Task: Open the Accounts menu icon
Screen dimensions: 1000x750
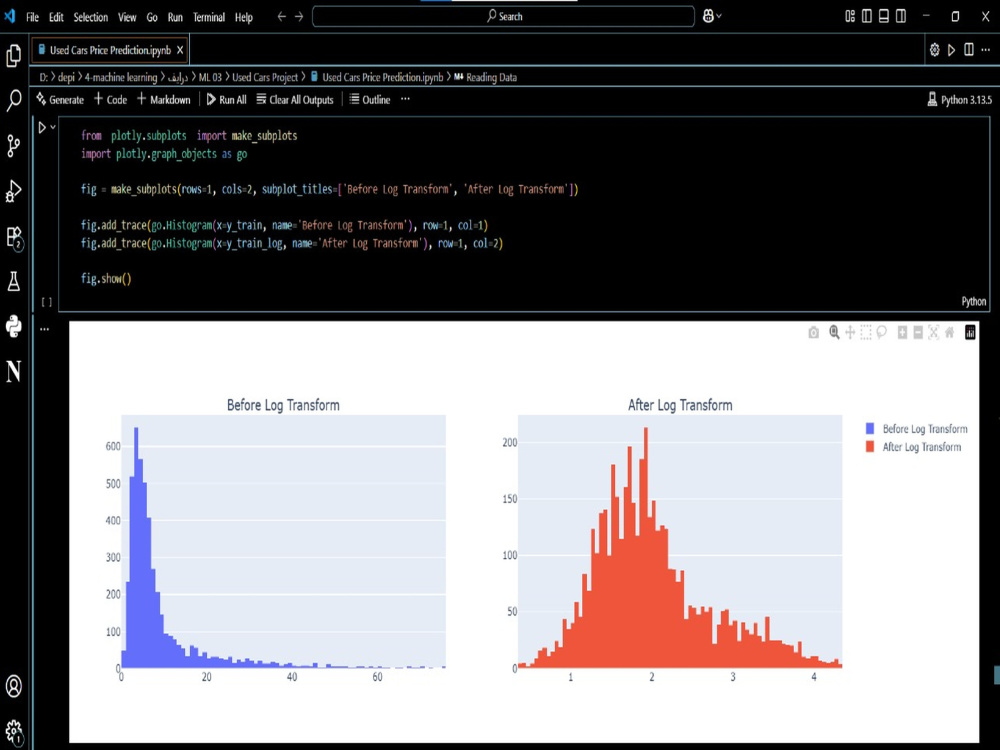Action: coord(13,686)
